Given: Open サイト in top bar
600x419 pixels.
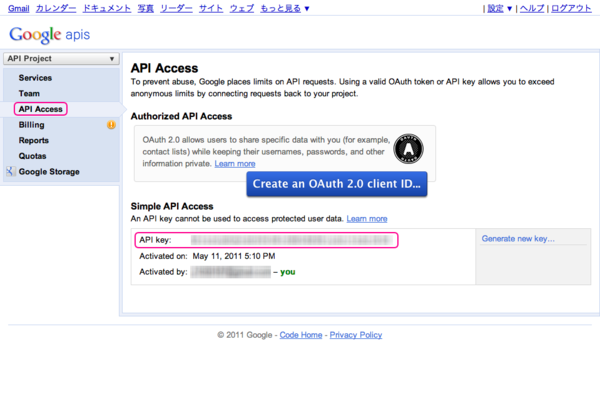Looking at the screenshot, I should pyautogui.click(x=211, y=8).
